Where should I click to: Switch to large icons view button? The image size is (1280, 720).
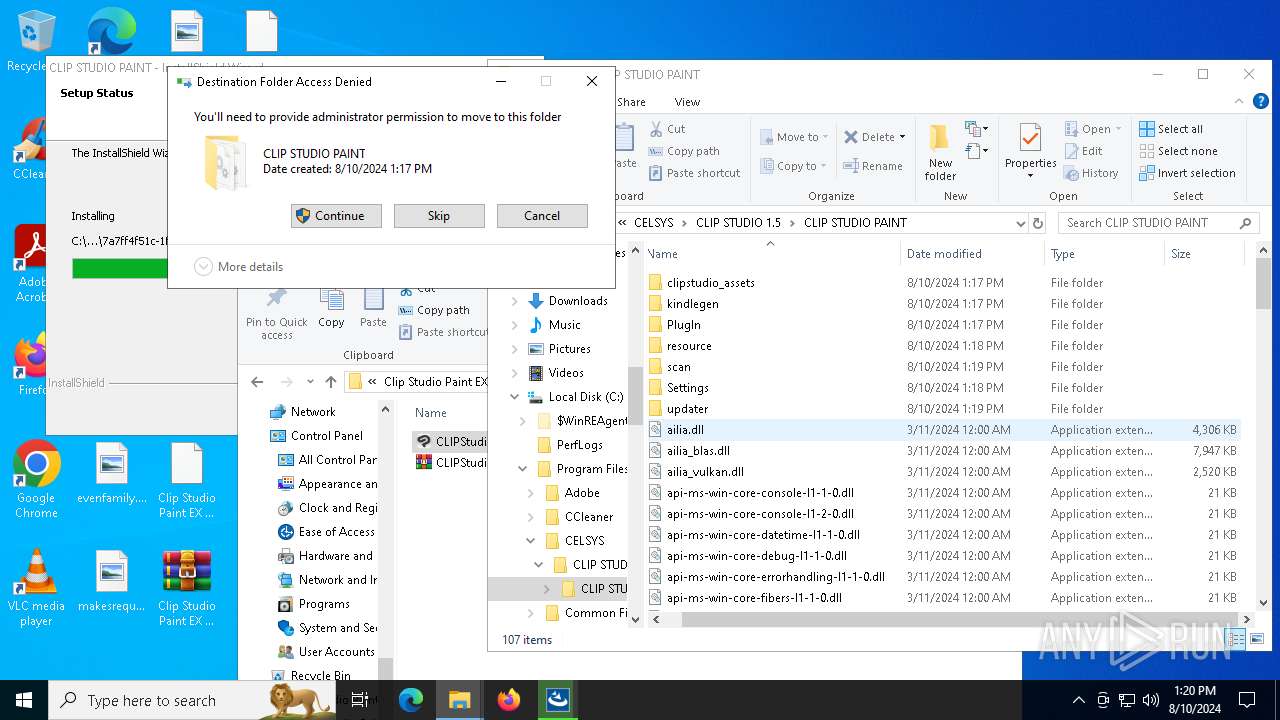click(1257, 639)
